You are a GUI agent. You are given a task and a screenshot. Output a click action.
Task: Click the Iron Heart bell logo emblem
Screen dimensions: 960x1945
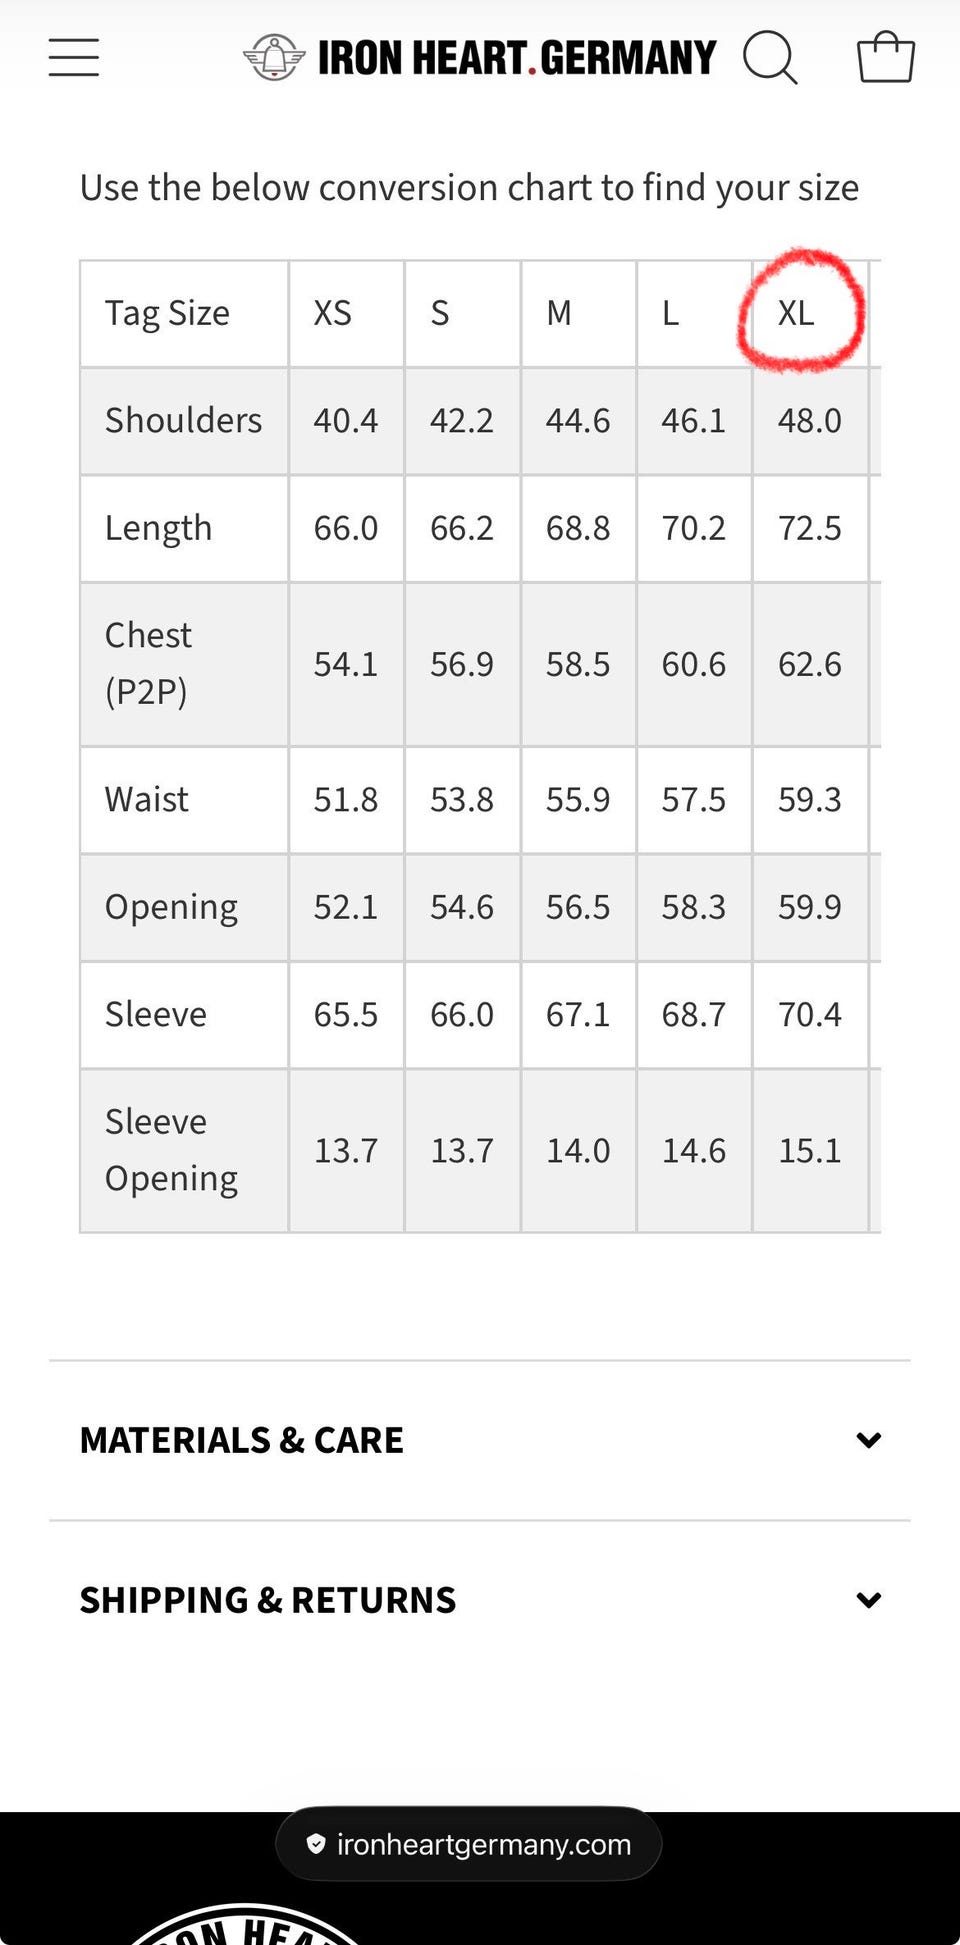pyautogui.click(x=274, y=57)
